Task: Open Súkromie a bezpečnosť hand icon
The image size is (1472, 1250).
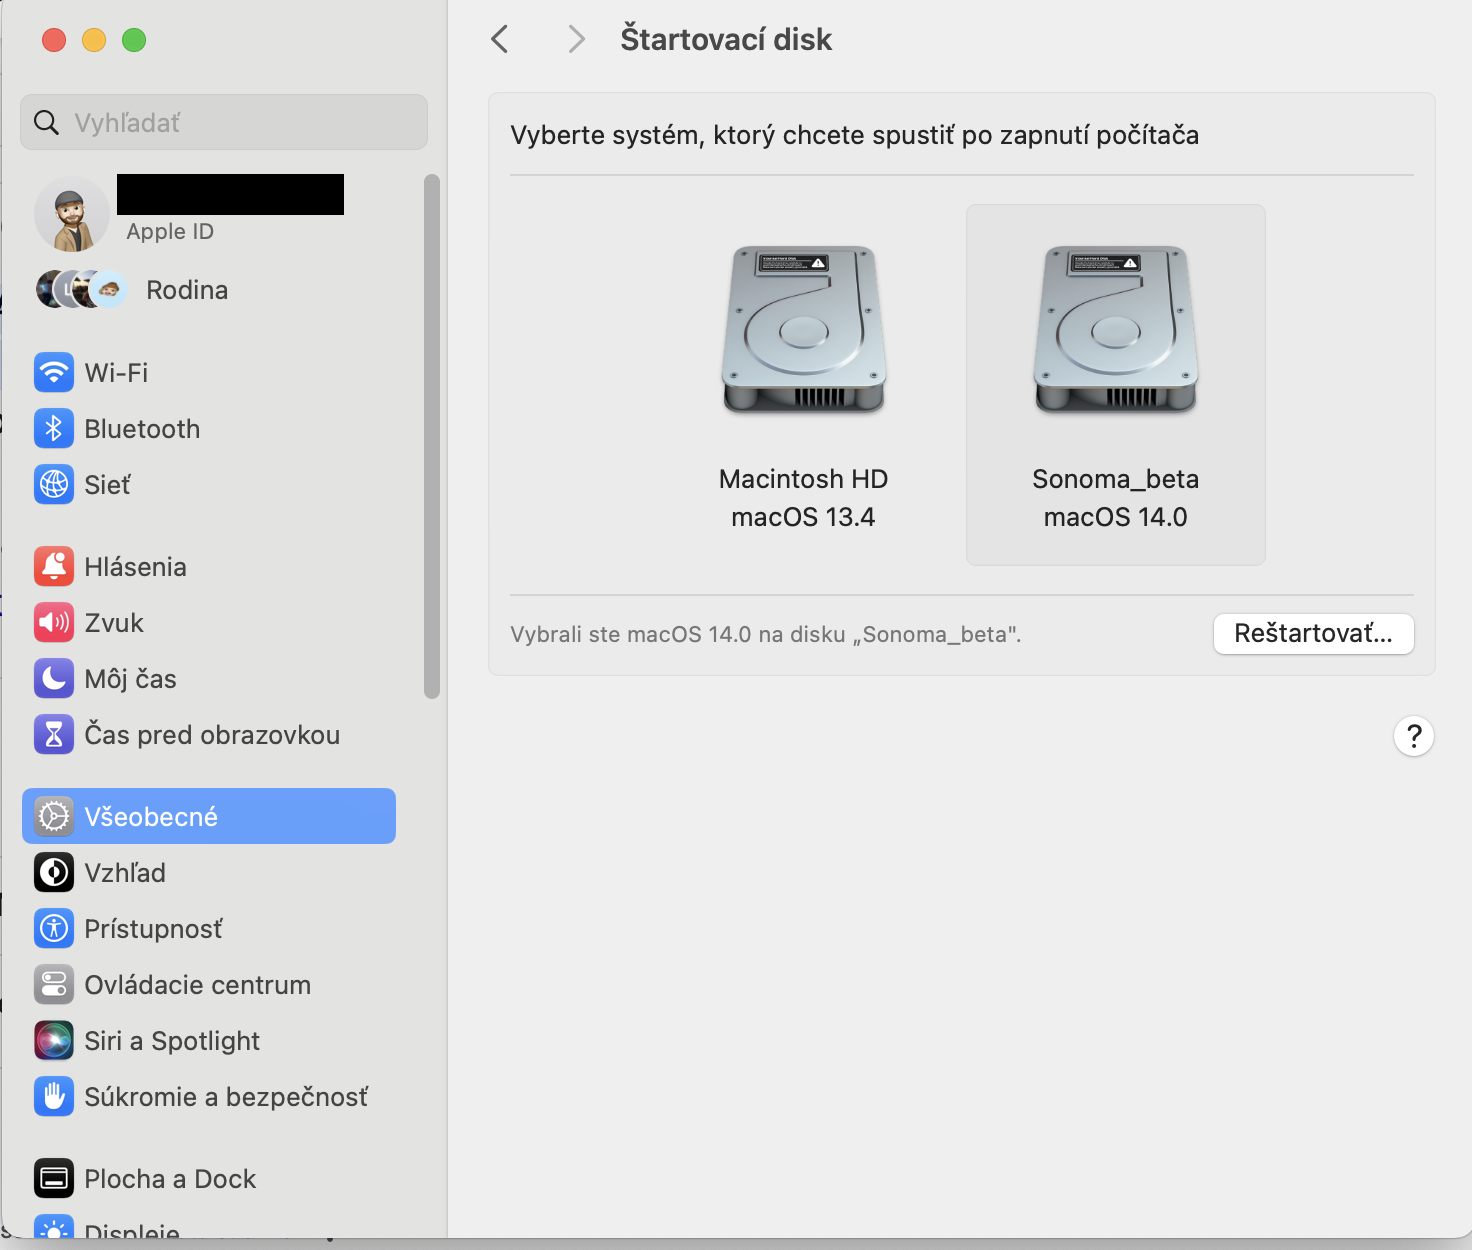Action: pos(54,1097)
